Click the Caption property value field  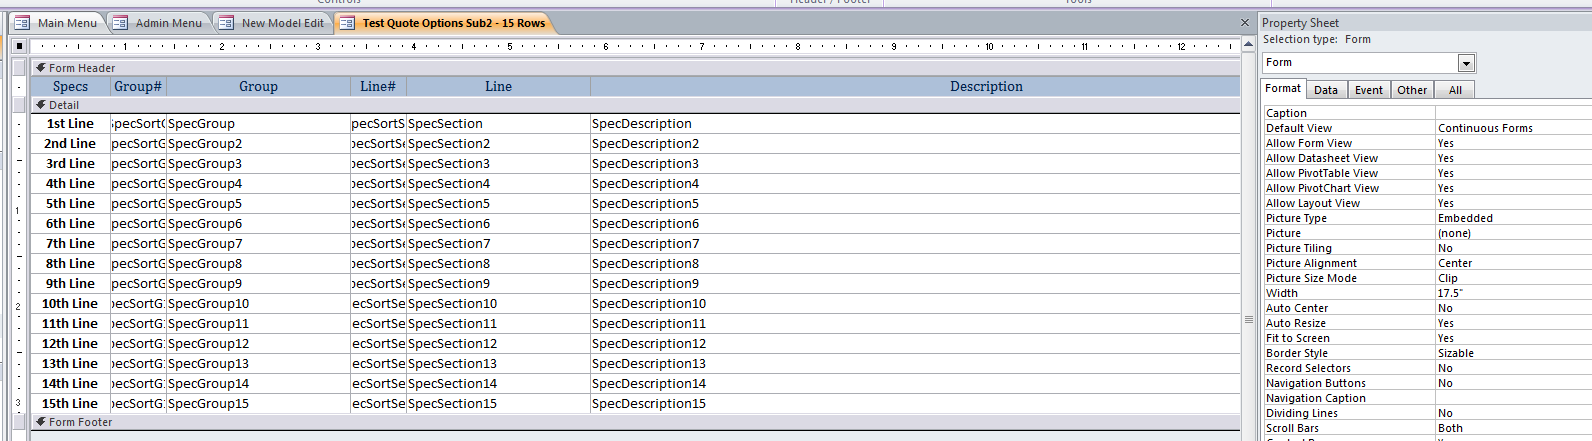click(1513, 113)
